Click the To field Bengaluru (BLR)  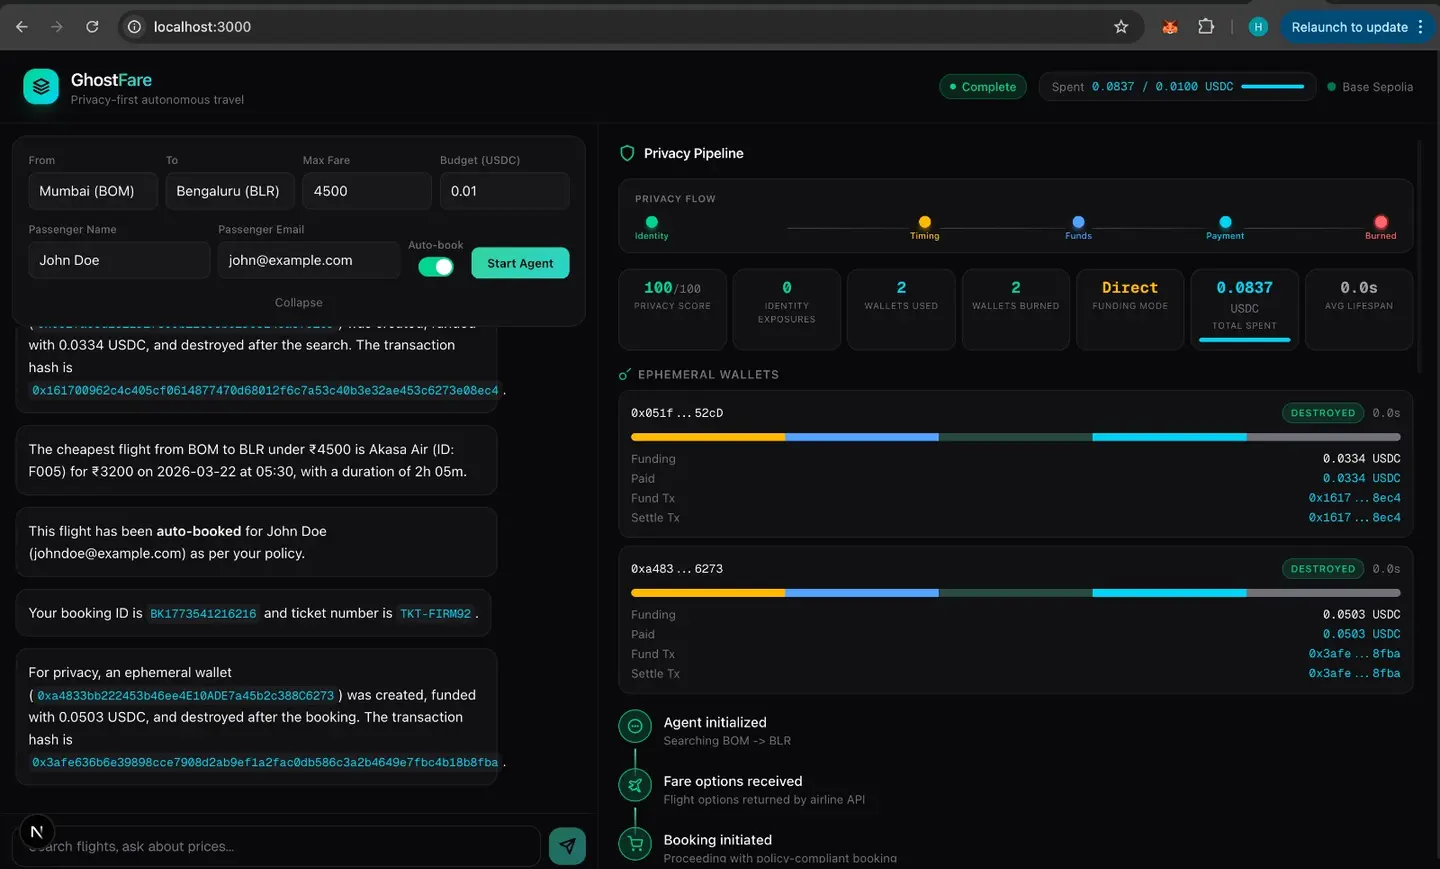(229, 191)
